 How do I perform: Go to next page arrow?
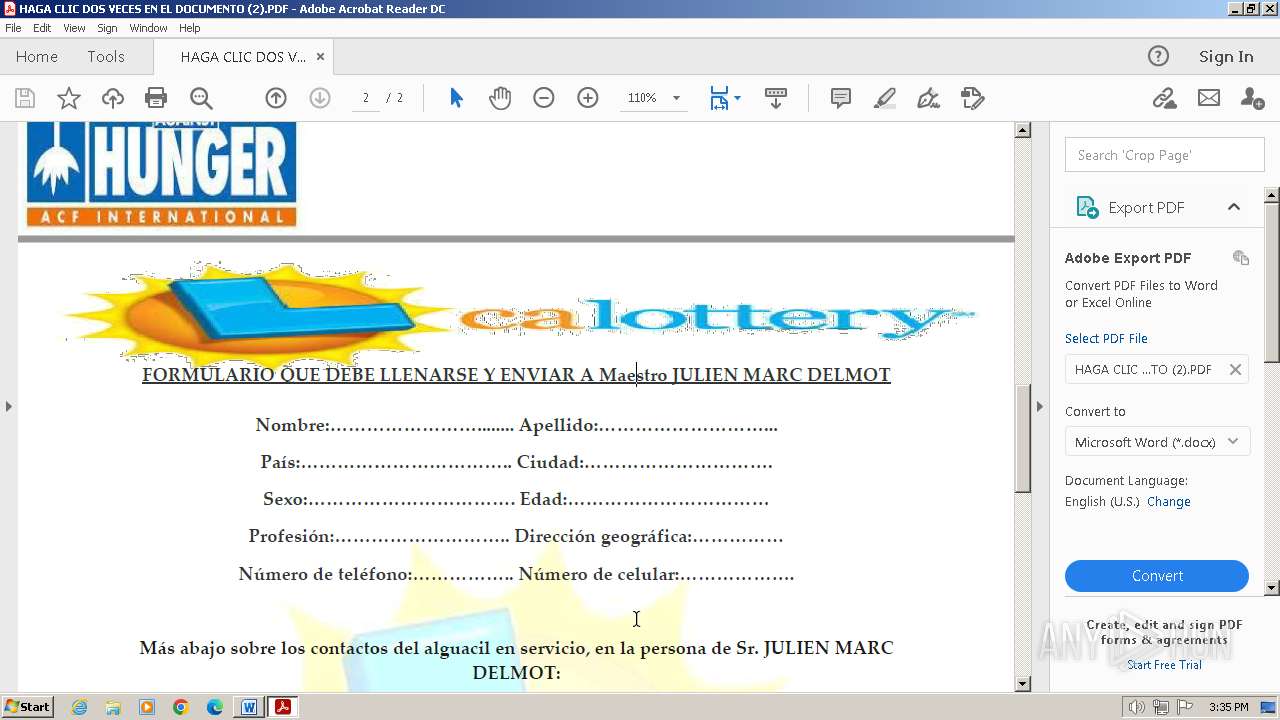pyautogui.click(x=320, y=98)
